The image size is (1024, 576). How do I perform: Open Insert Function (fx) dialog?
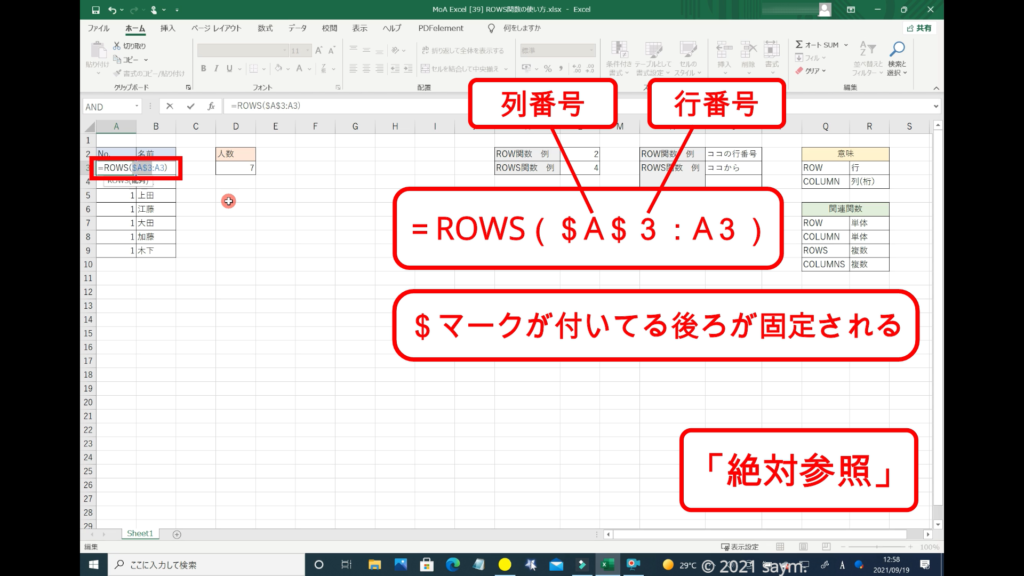point(210,106)
